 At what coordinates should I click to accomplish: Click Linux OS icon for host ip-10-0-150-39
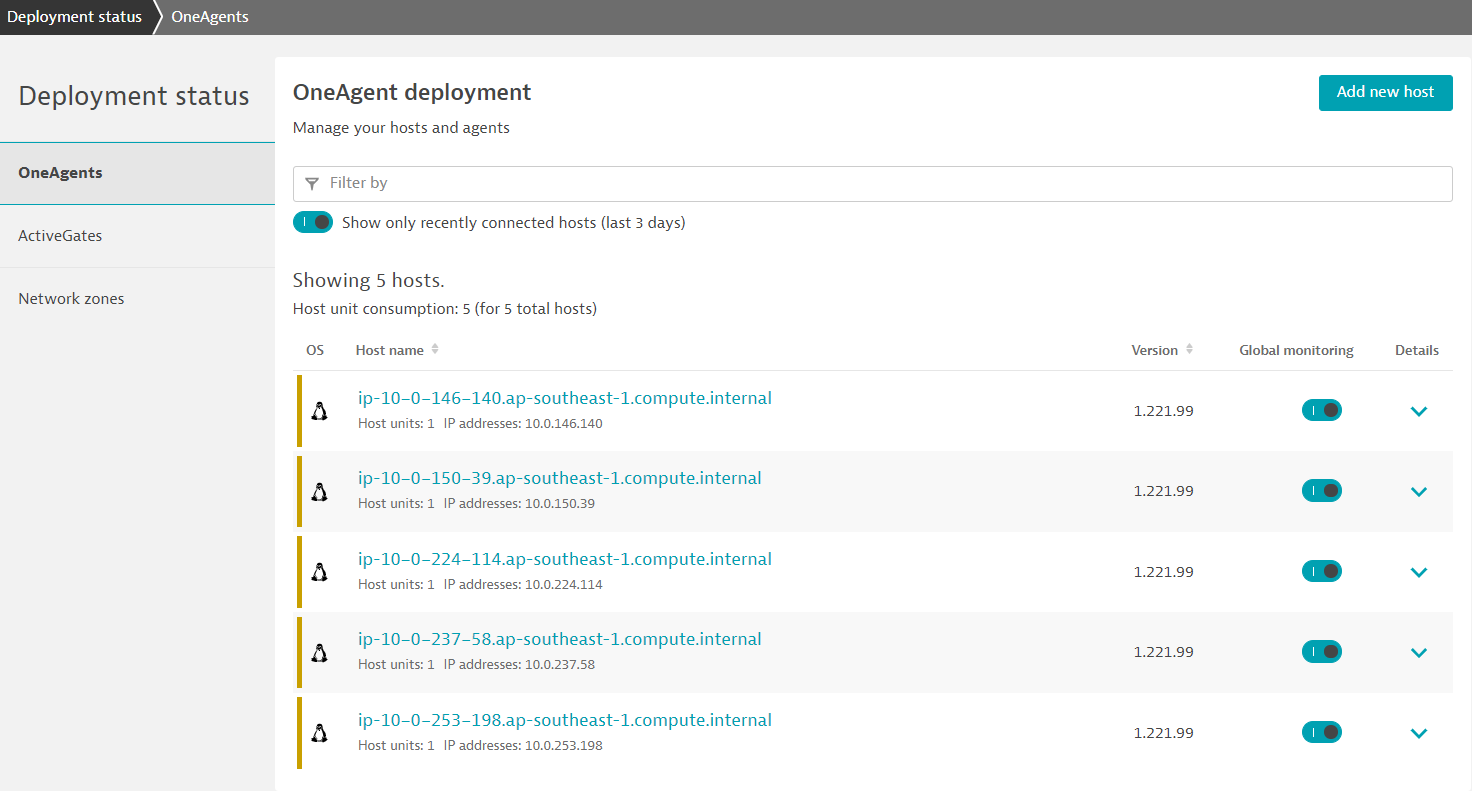point(319,491)
